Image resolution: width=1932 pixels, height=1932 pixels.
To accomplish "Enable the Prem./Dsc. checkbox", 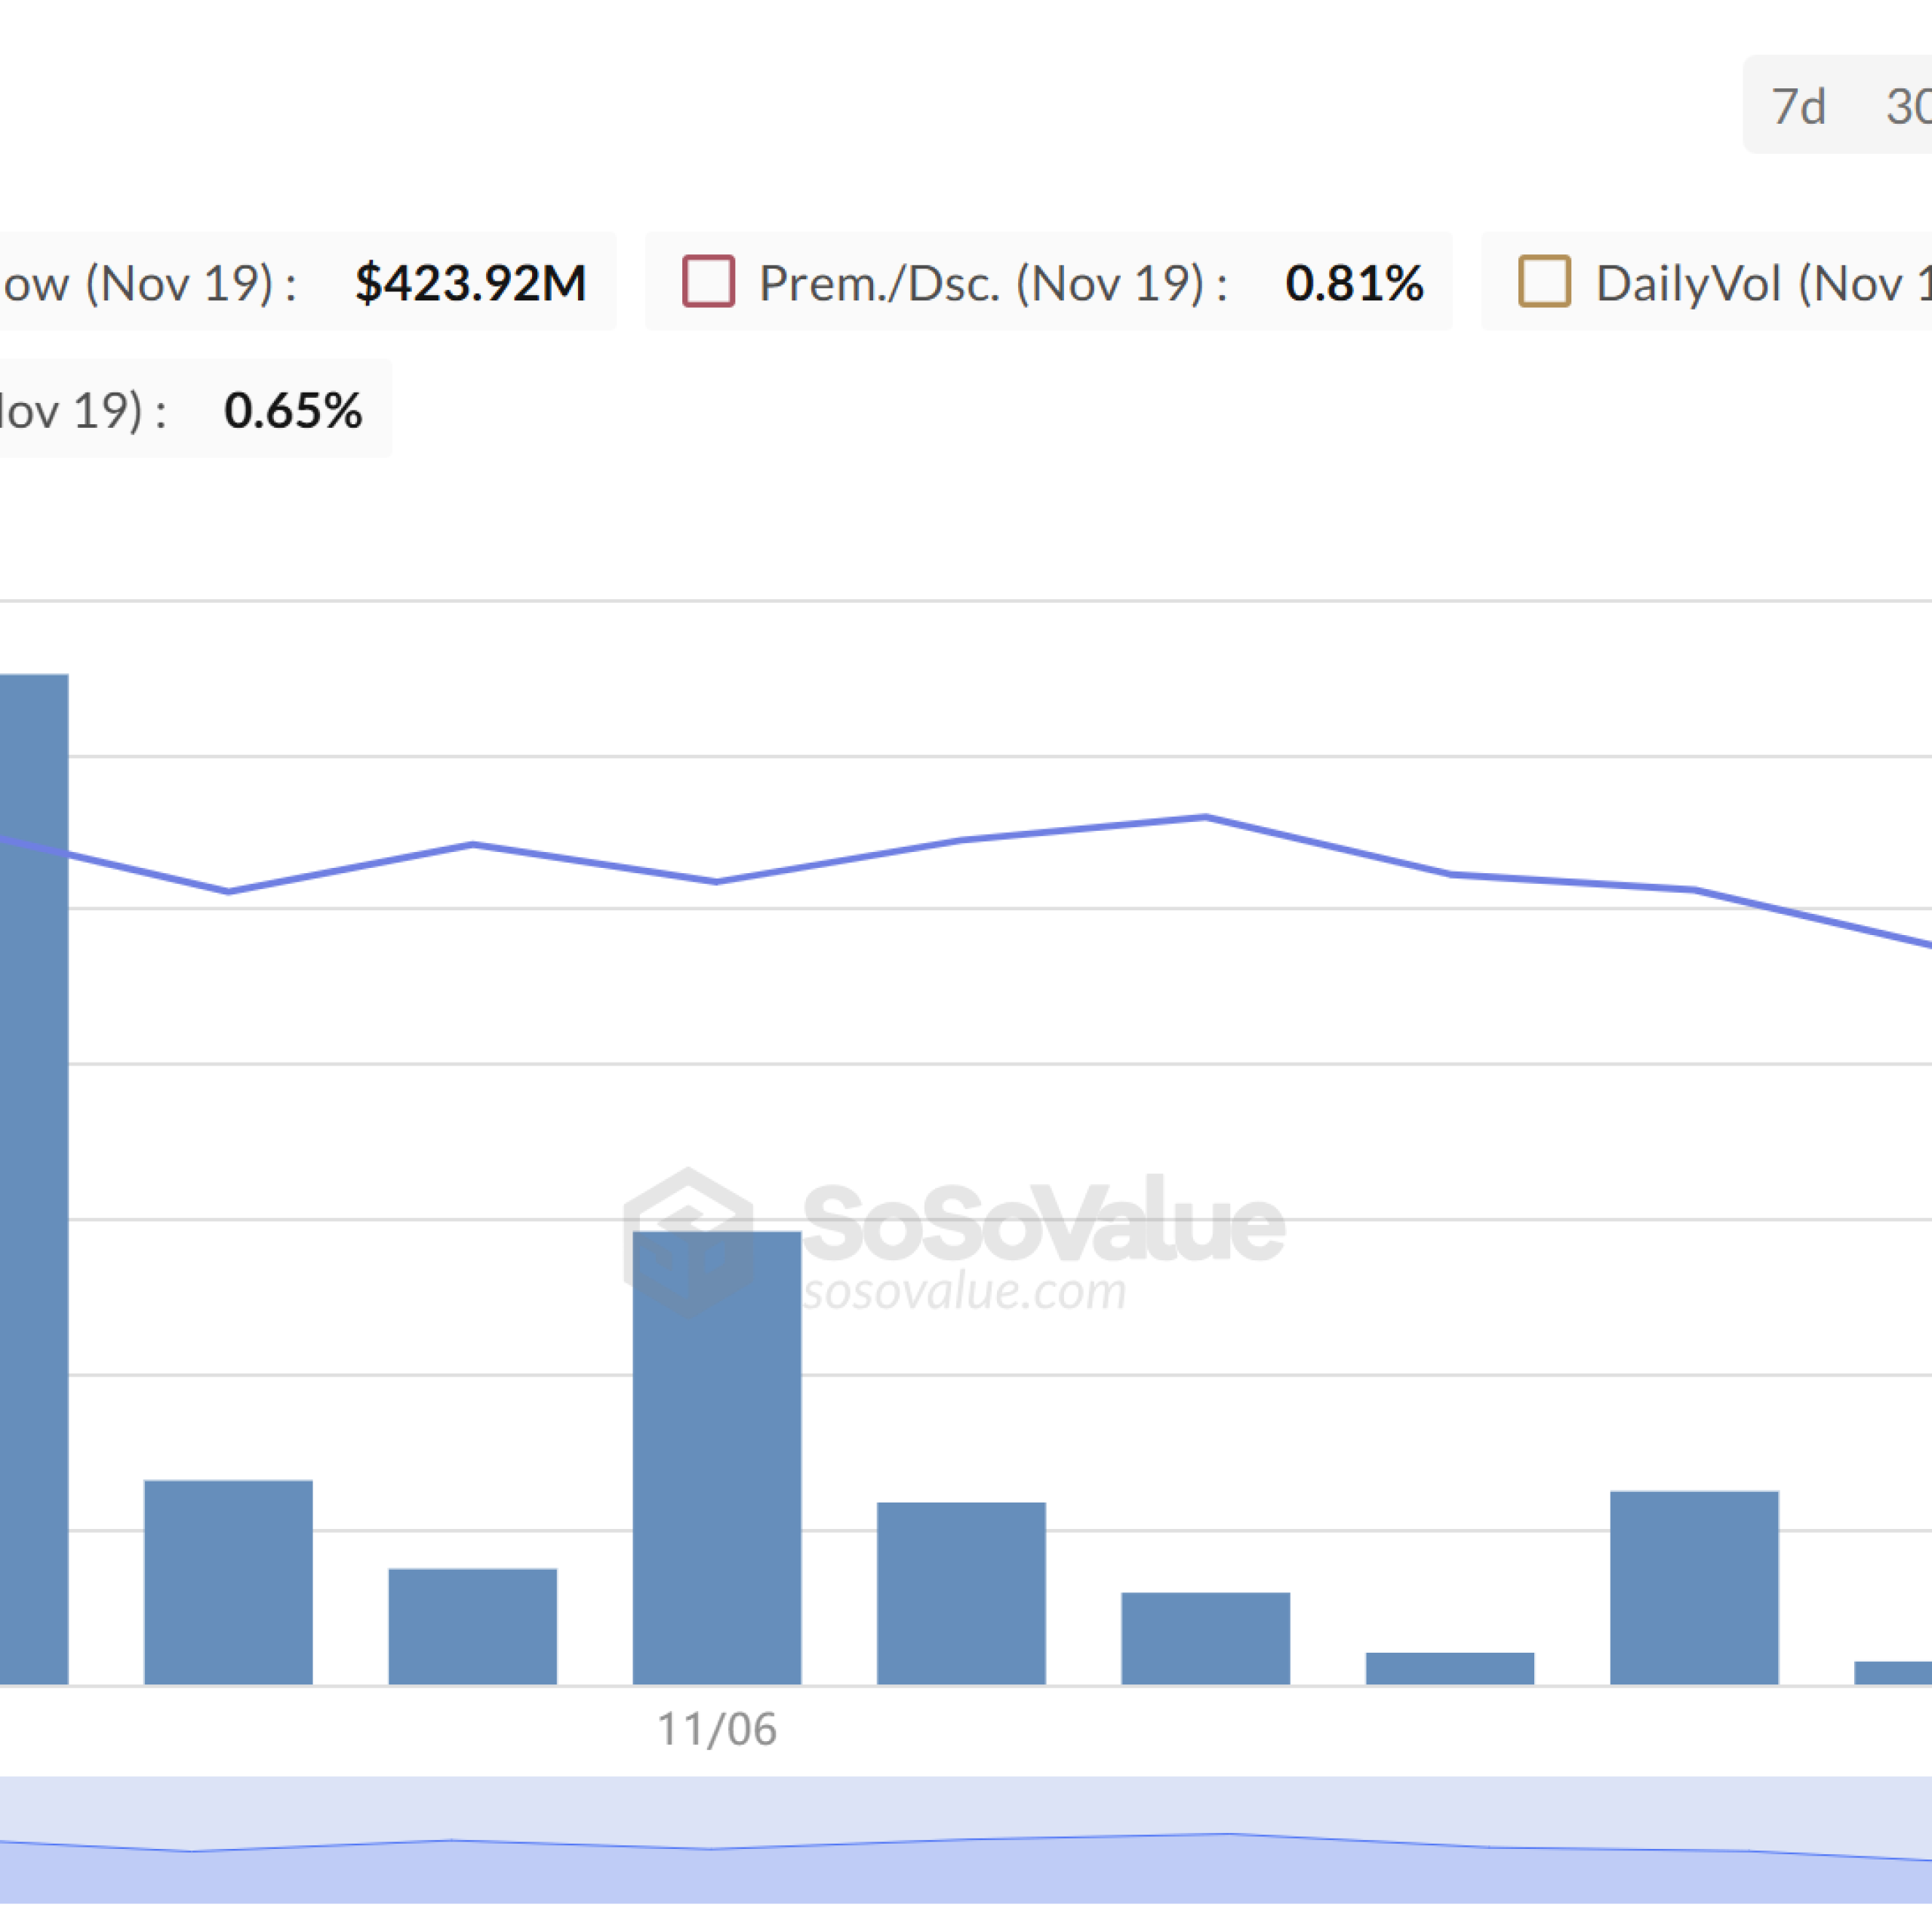I will pyautogui.click(x=708, y=281).
